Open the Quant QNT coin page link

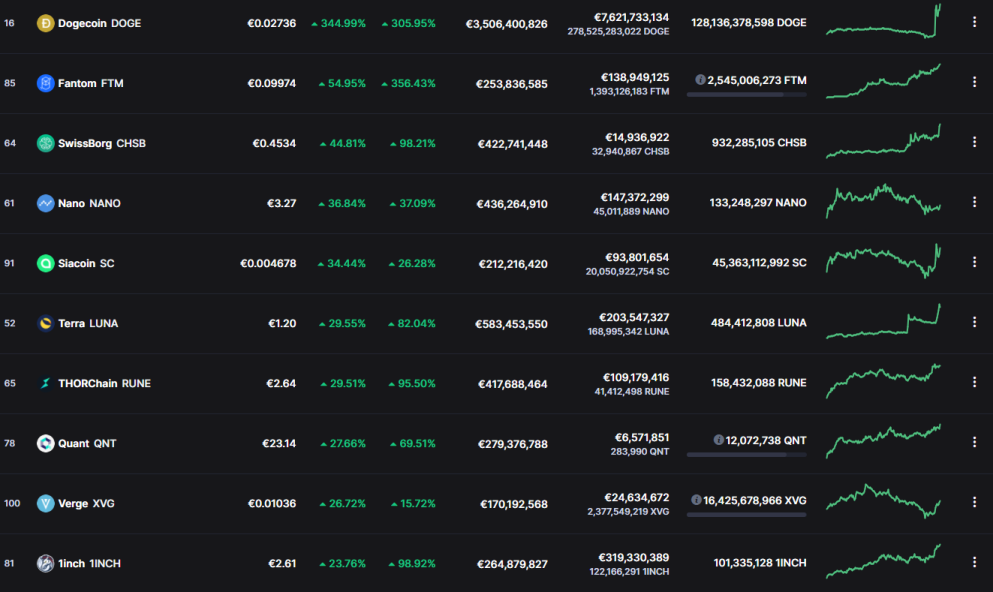(x=87, y=443)
